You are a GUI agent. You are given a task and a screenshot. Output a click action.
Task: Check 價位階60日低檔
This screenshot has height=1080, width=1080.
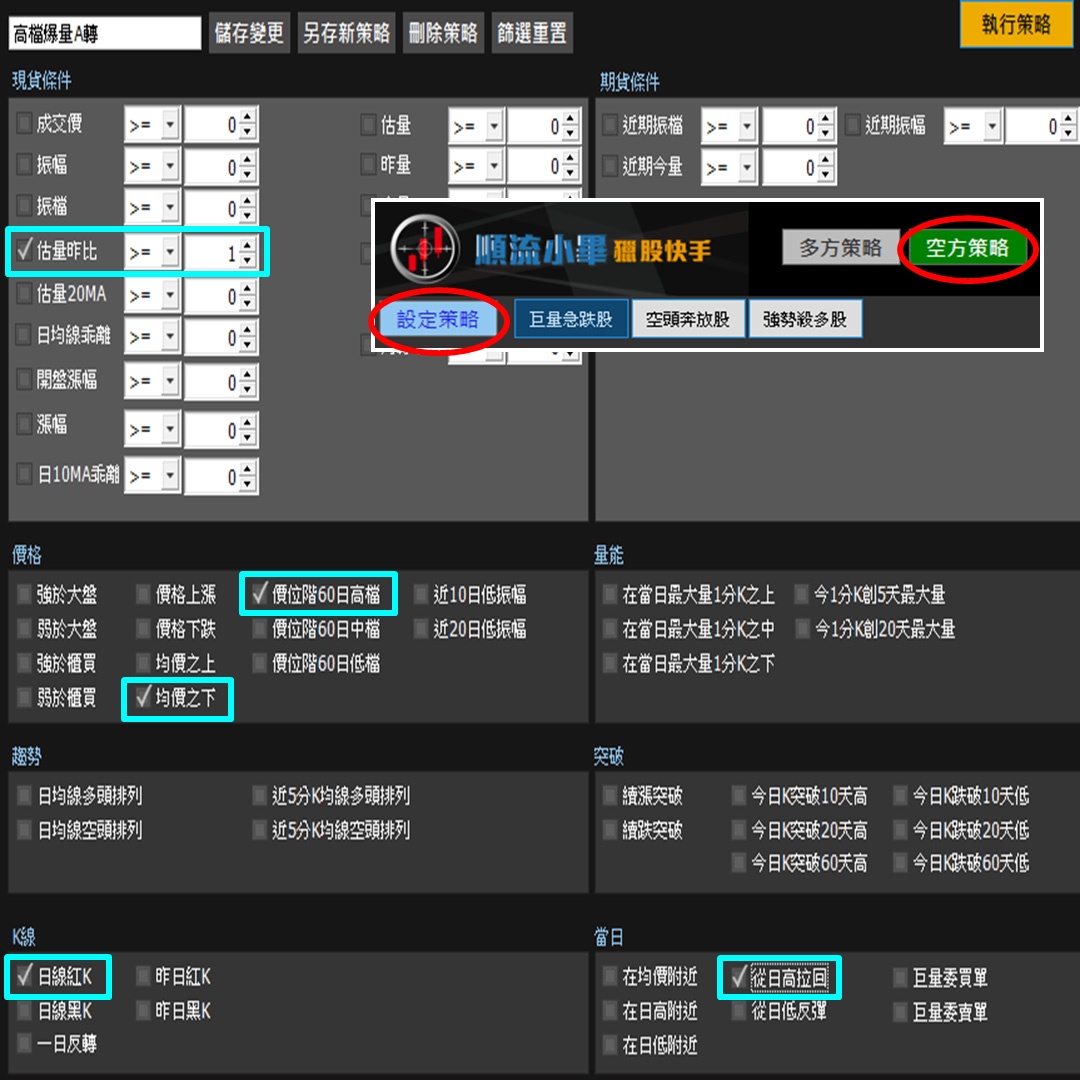click(260, 663)
